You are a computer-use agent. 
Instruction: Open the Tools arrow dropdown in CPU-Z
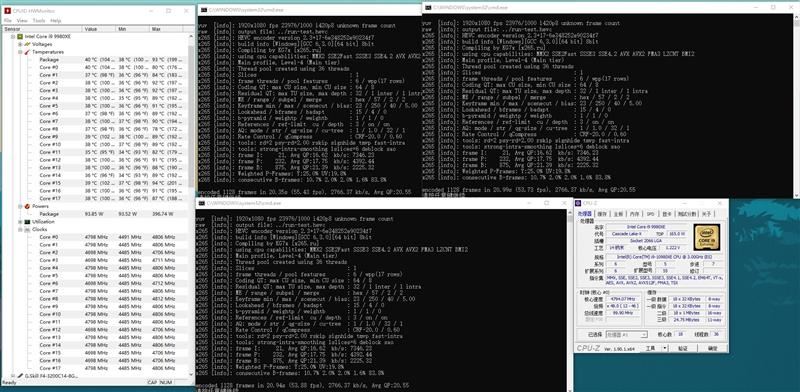click(x=665, y=348)
